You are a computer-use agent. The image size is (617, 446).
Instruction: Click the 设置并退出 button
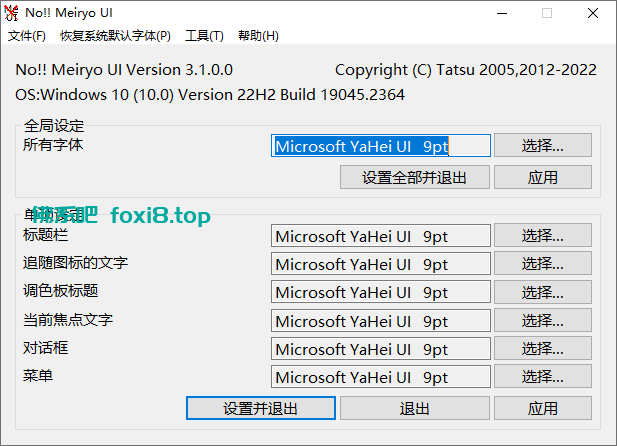pos(261,408)
